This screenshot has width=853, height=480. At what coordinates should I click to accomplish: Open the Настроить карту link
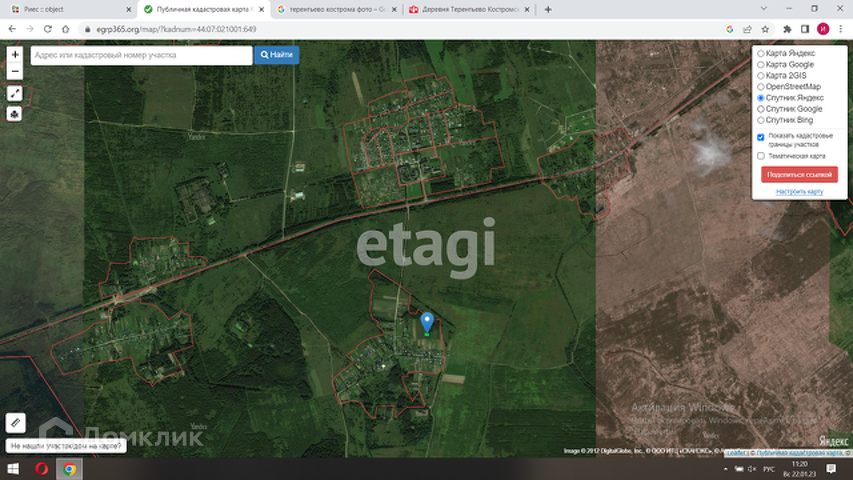[x=799, y=192]
